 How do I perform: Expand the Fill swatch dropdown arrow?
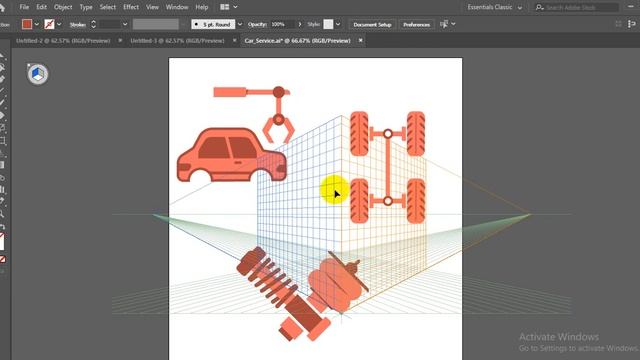(37, 24)
